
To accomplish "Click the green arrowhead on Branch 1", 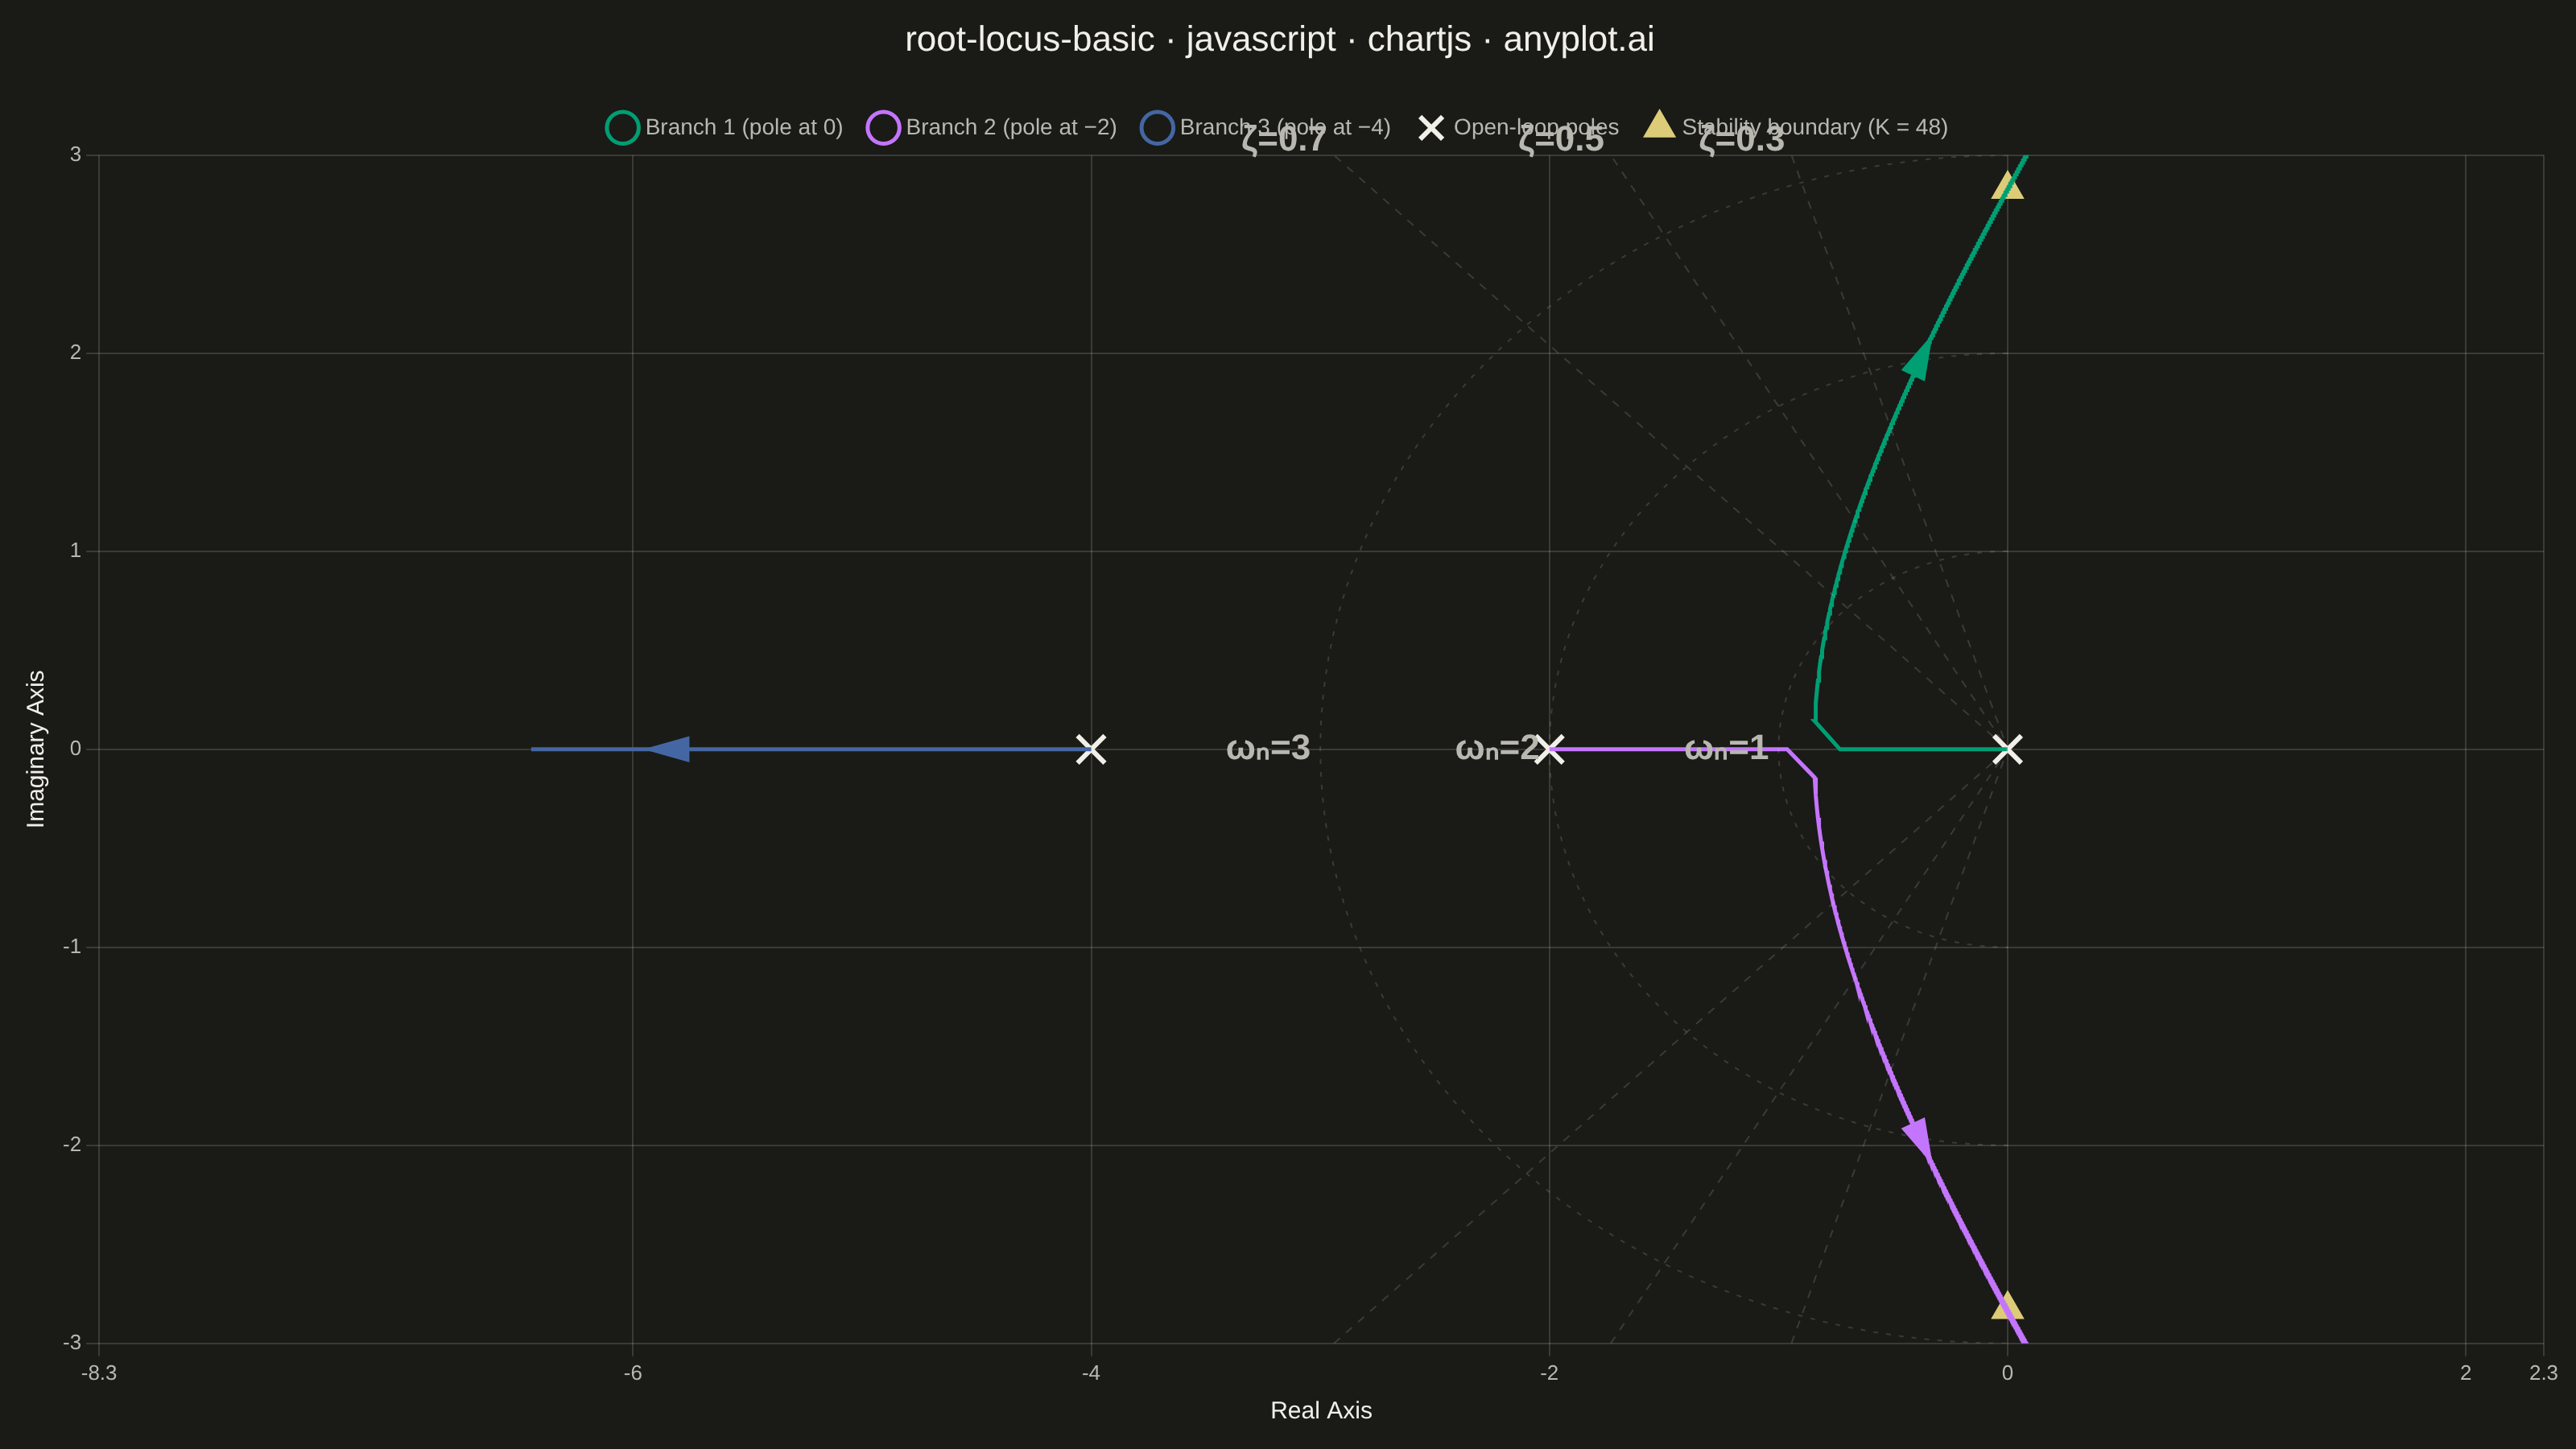I will (1918, 360).
